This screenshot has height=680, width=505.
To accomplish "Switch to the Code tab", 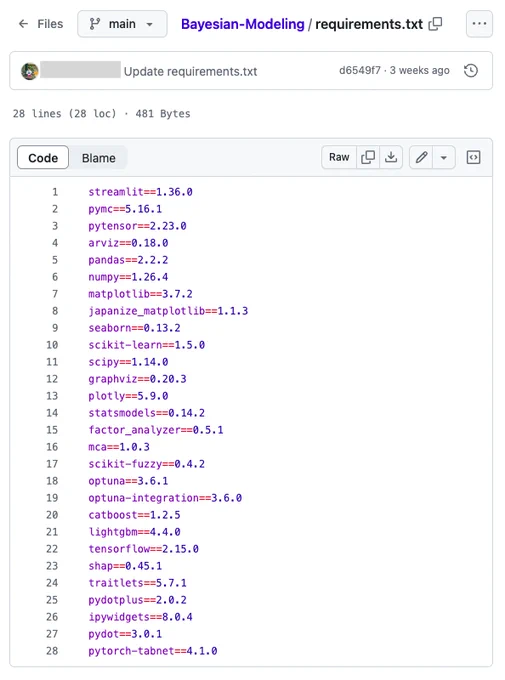I will click(43, 158).
